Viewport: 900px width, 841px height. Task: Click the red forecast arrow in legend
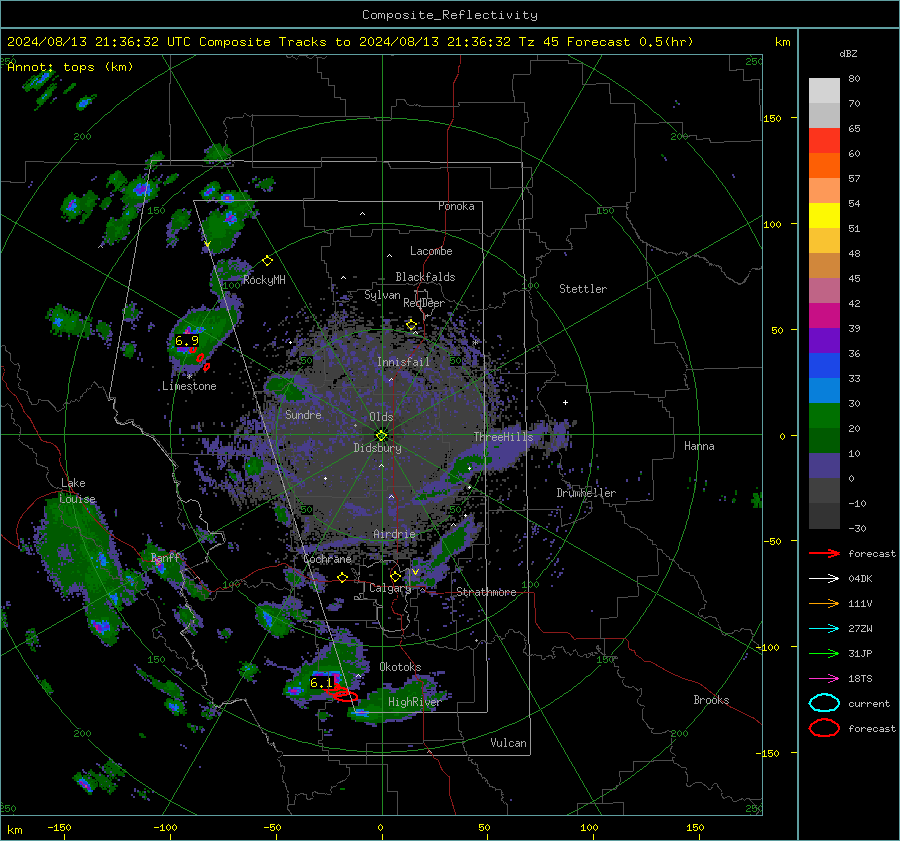click(x=824, y=553)
